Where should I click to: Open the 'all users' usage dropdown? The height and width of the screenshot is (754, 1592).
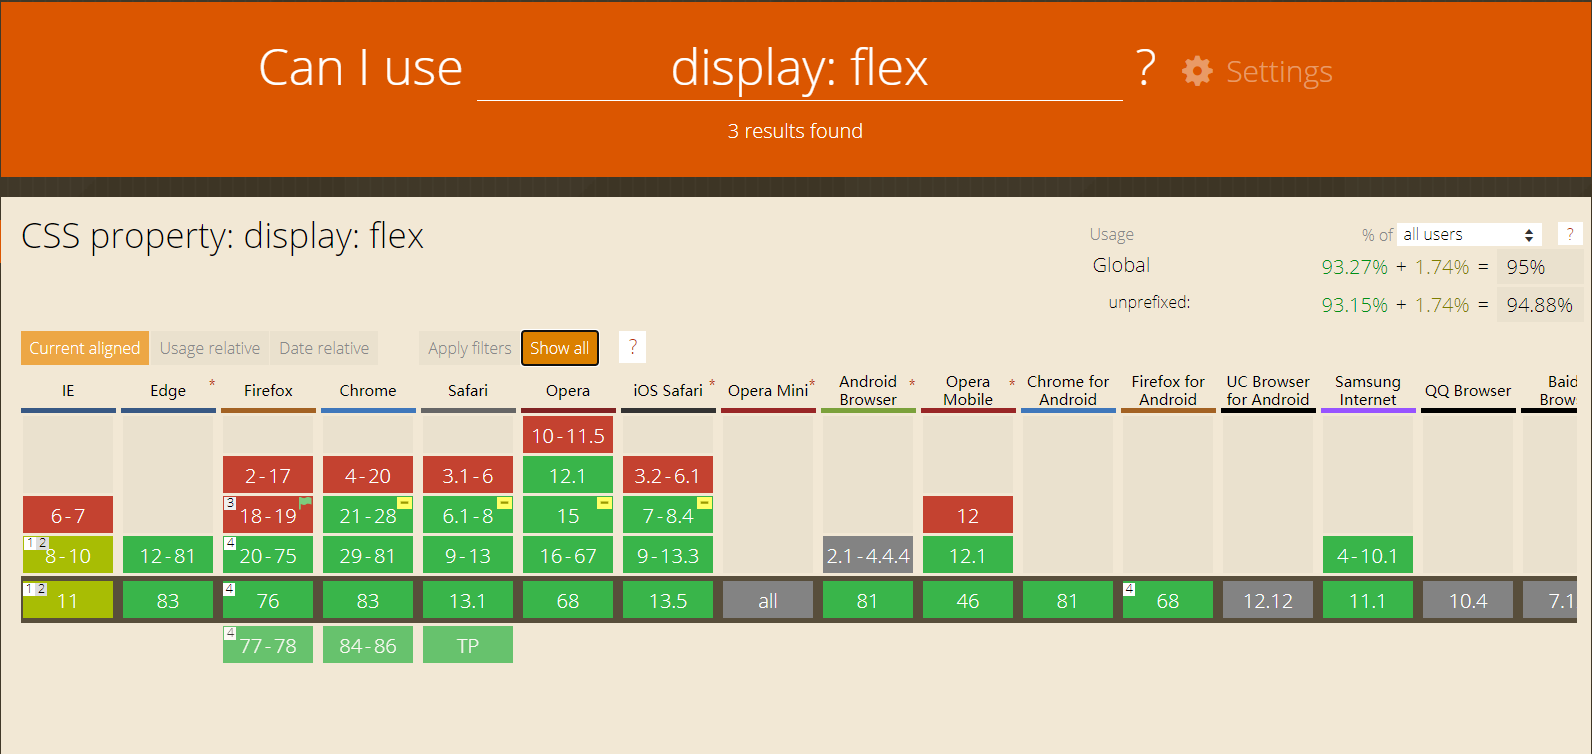click(x=1469, y=234)
